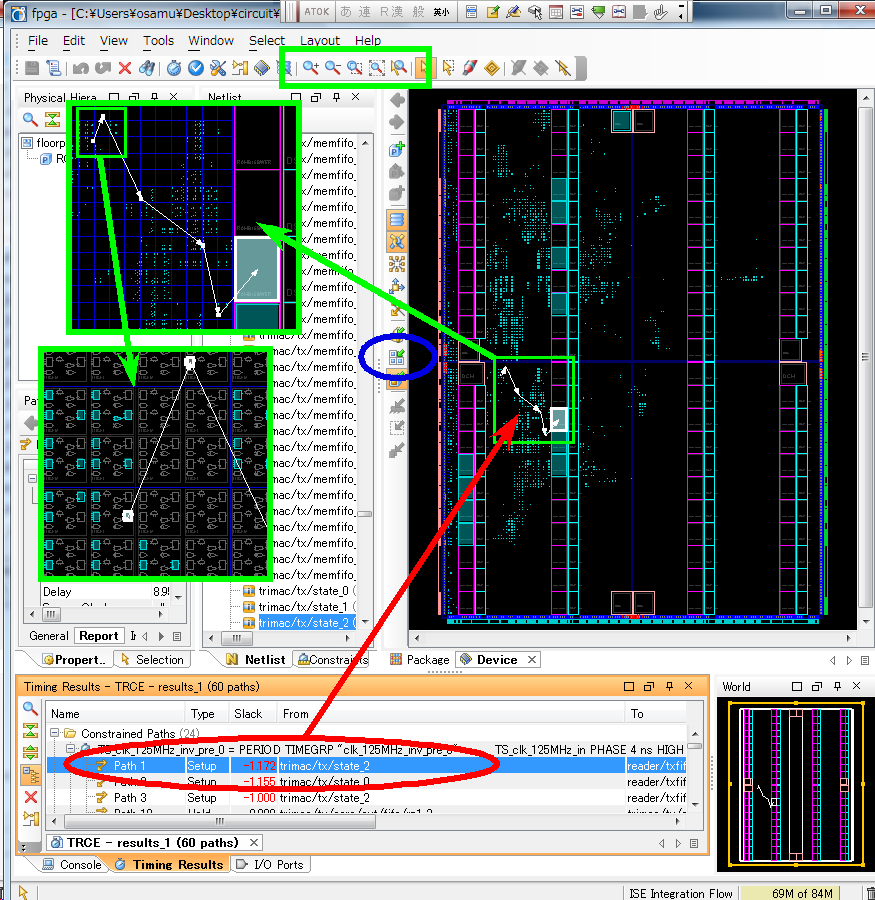Click the Slack column header
This screenshot has height=900, width=875.
tap(248, 714)
